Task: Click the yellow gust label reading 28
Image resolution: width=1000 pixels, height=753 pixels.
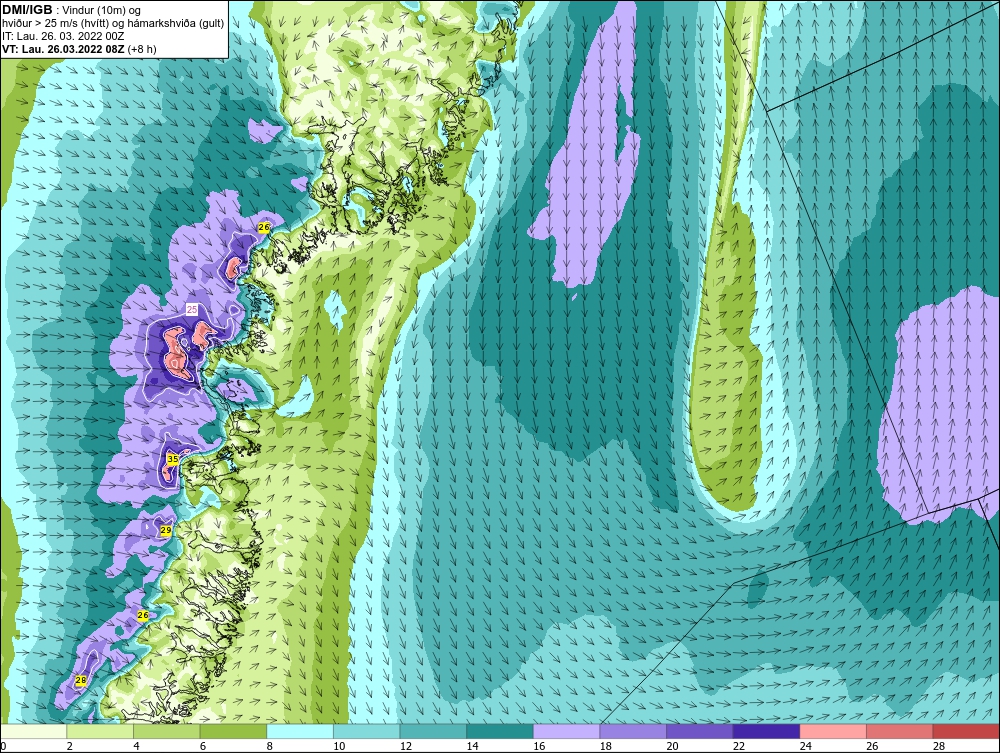Action: pyautogui.click(x=81, y=680)
